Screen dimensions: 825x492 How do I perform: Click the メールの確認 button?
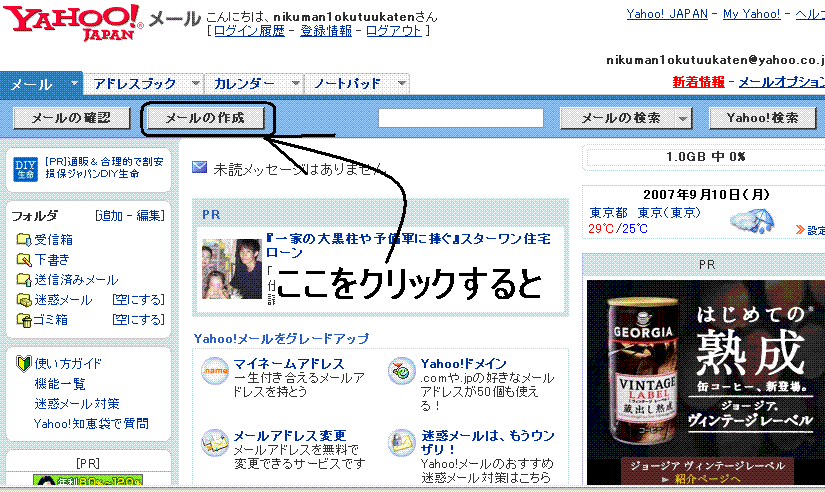(x=71, y=118)
